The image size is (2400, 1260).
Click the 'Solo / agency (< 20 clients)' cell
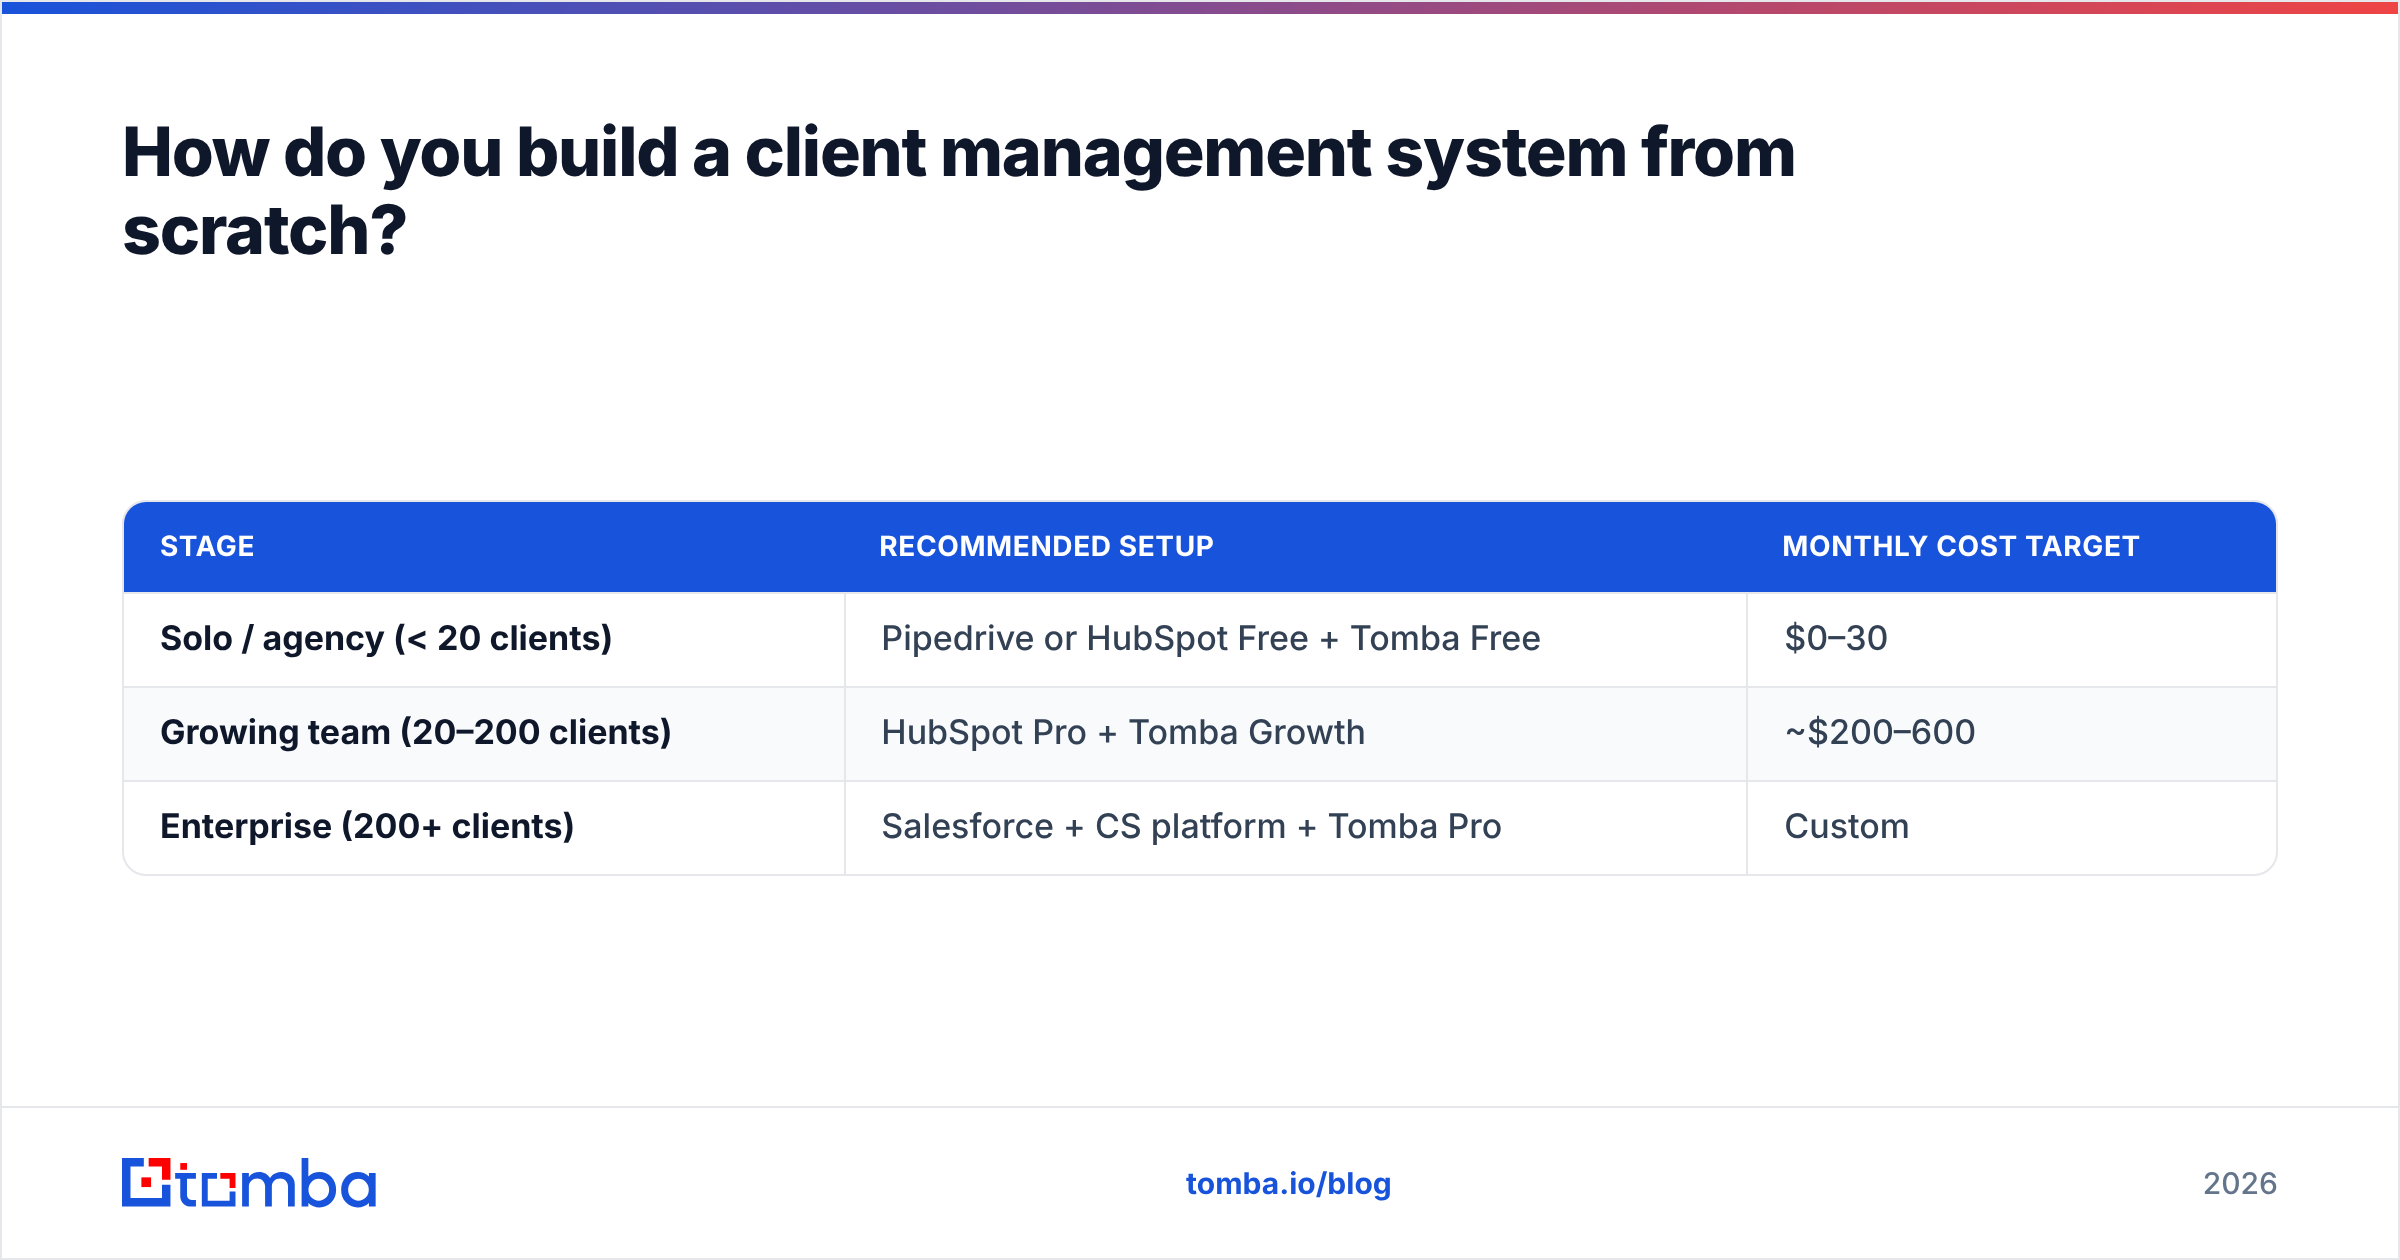tap(484, 639)
